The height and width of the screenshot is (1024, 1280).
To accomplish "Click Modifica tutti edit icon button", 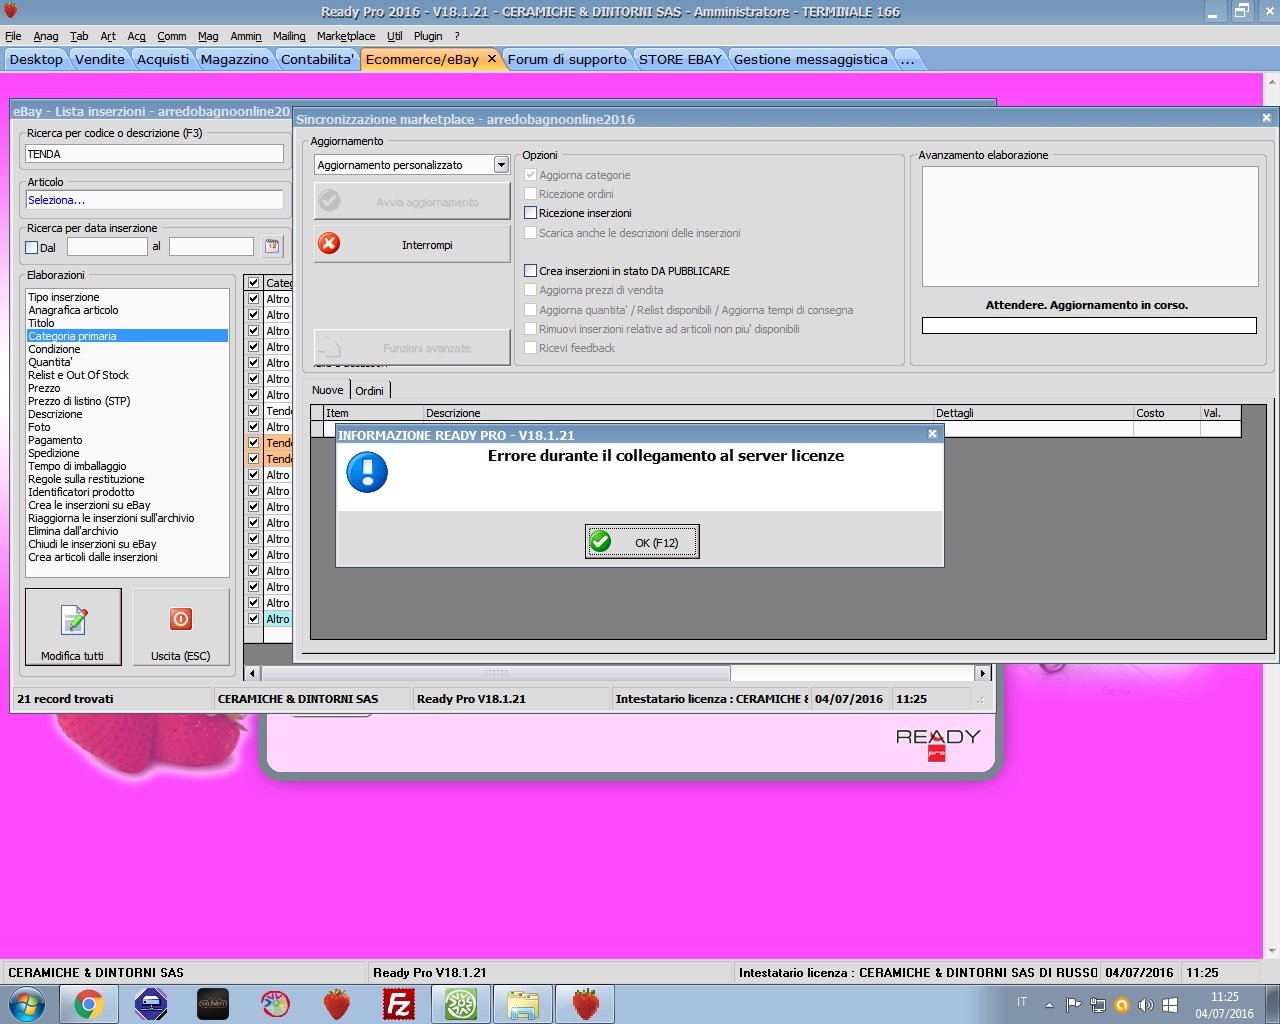I will [73, 627].
